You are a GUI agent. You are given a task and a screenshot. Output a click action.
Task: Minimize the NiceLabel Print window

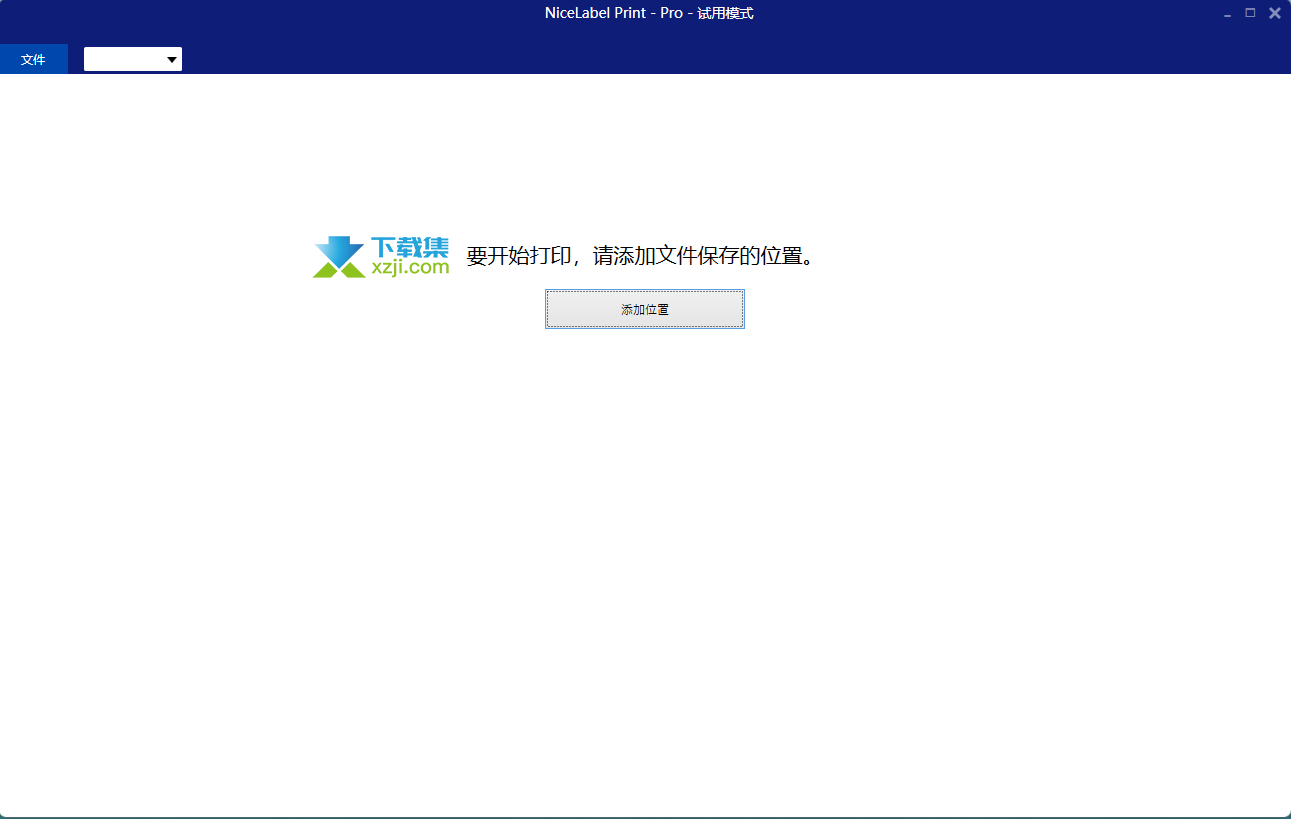pos(1227,14)
